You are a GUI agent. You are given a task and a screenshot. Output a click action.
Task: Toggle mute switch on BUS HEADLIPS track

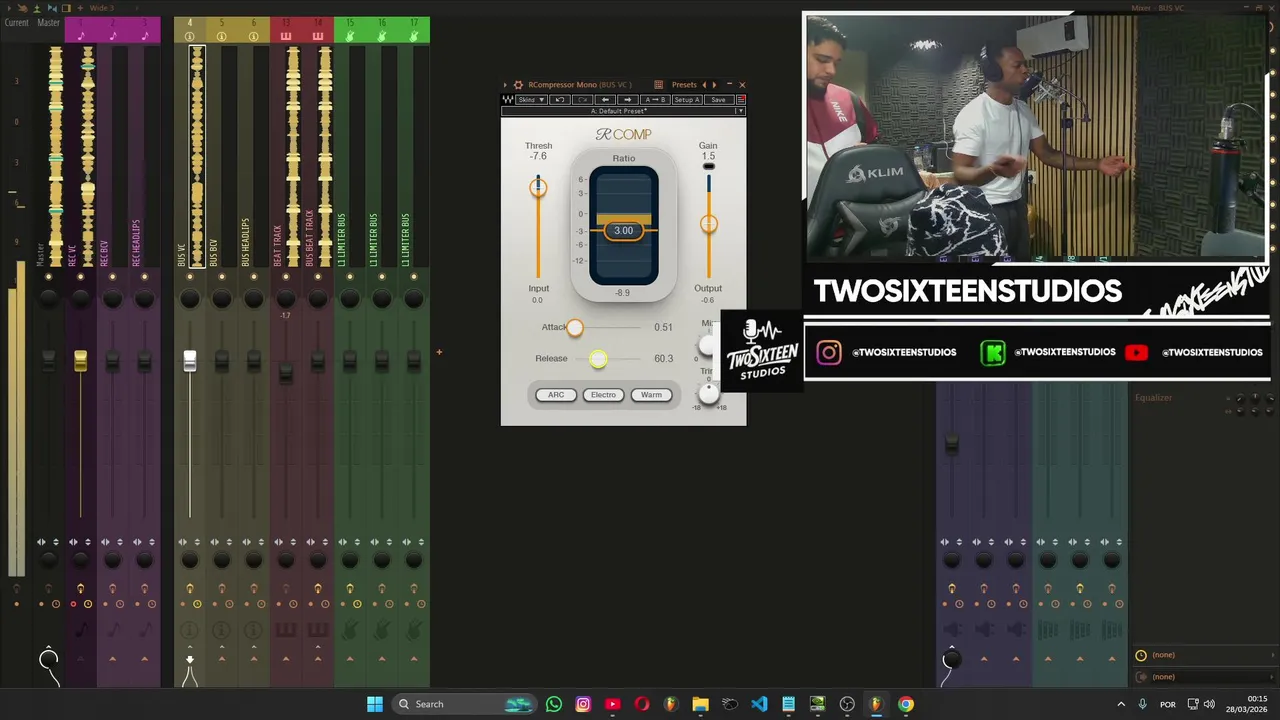tap(254, 277)
